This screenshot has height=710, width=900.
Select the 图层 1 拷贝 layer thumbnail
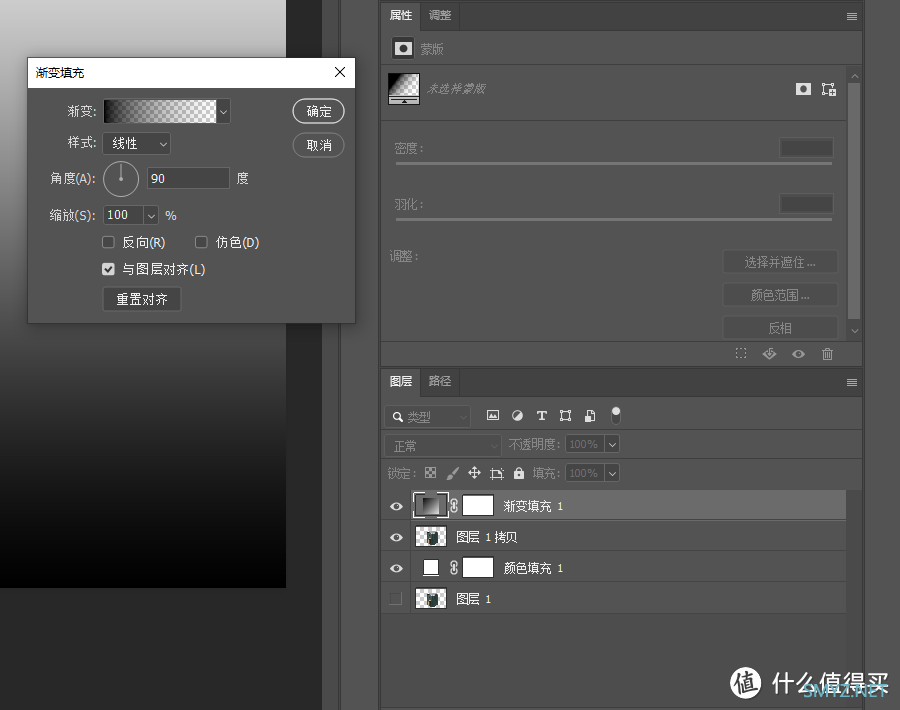(x=430, y=537)
